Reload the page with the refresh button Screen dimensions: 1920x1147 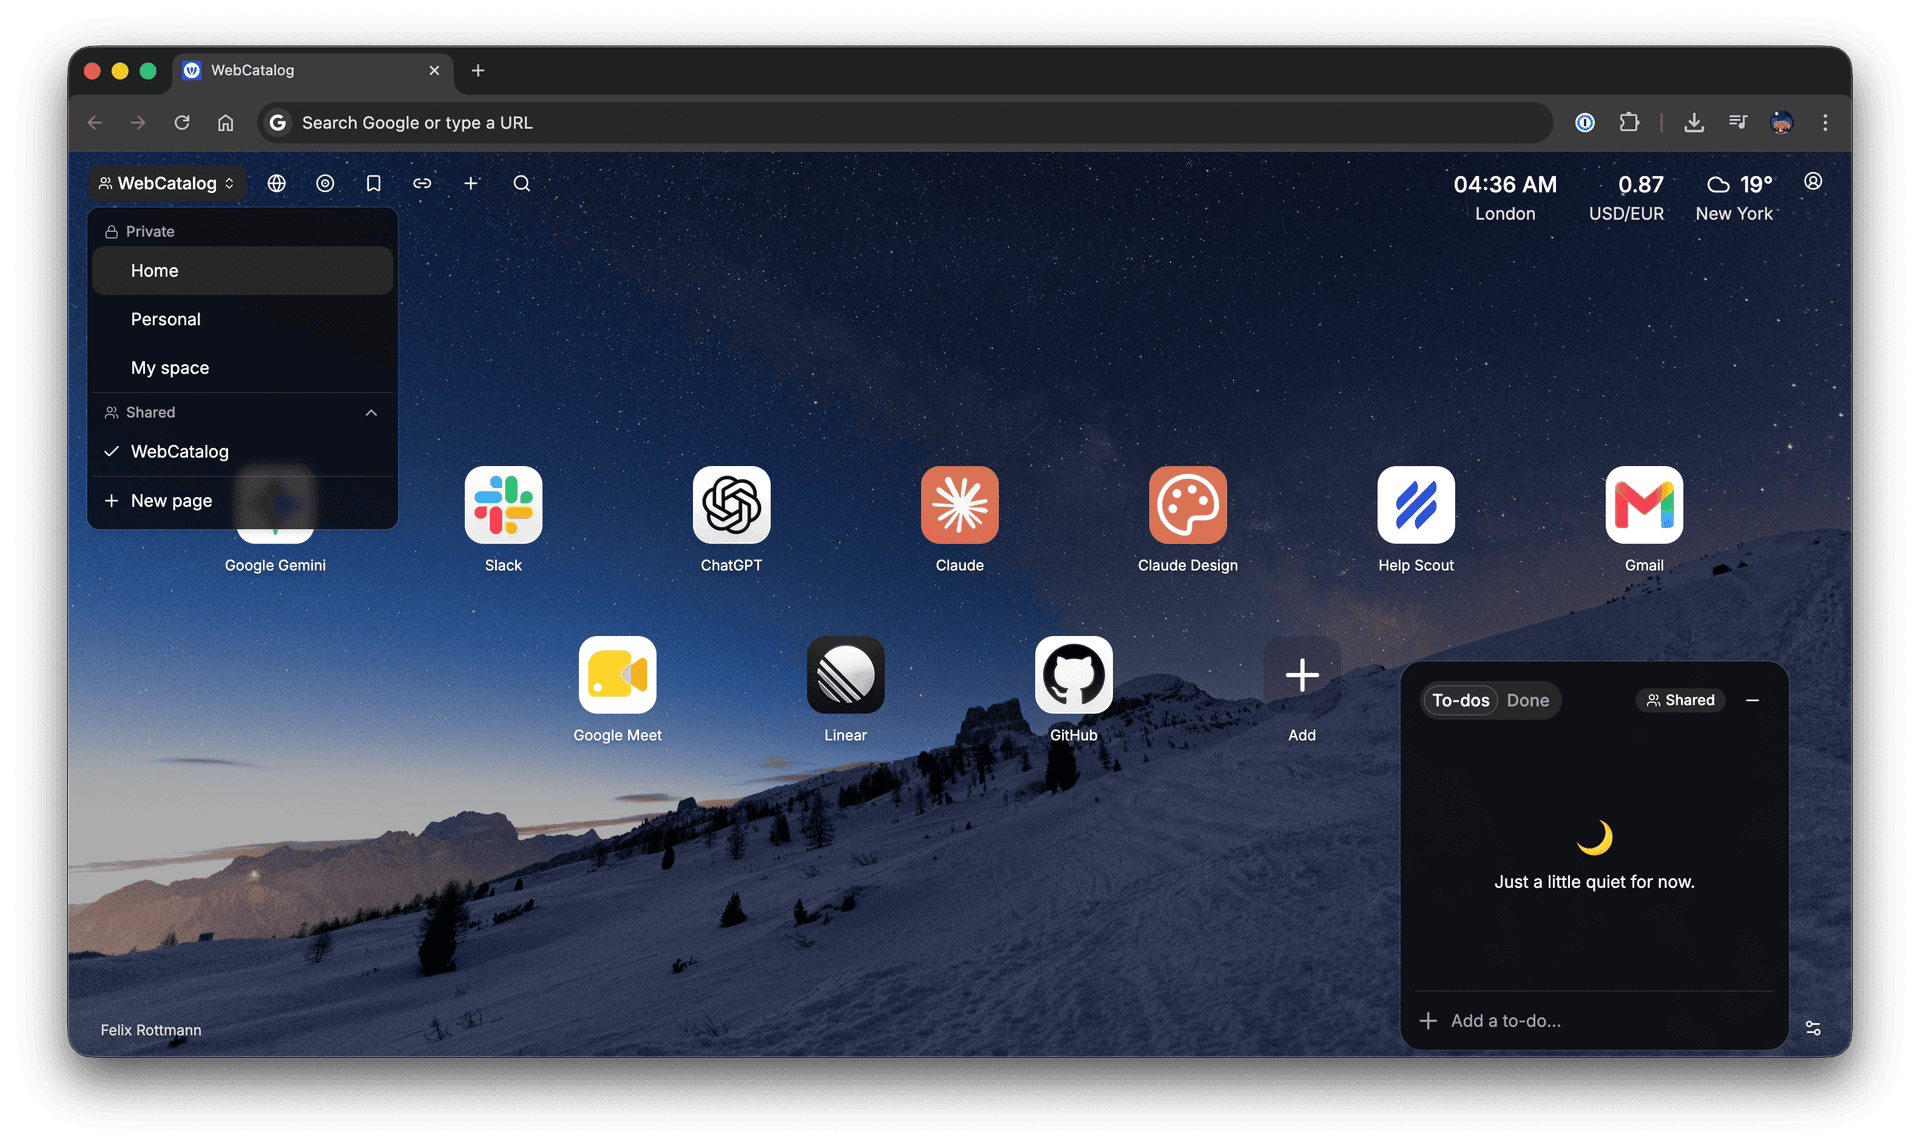[x=182, y=122]
